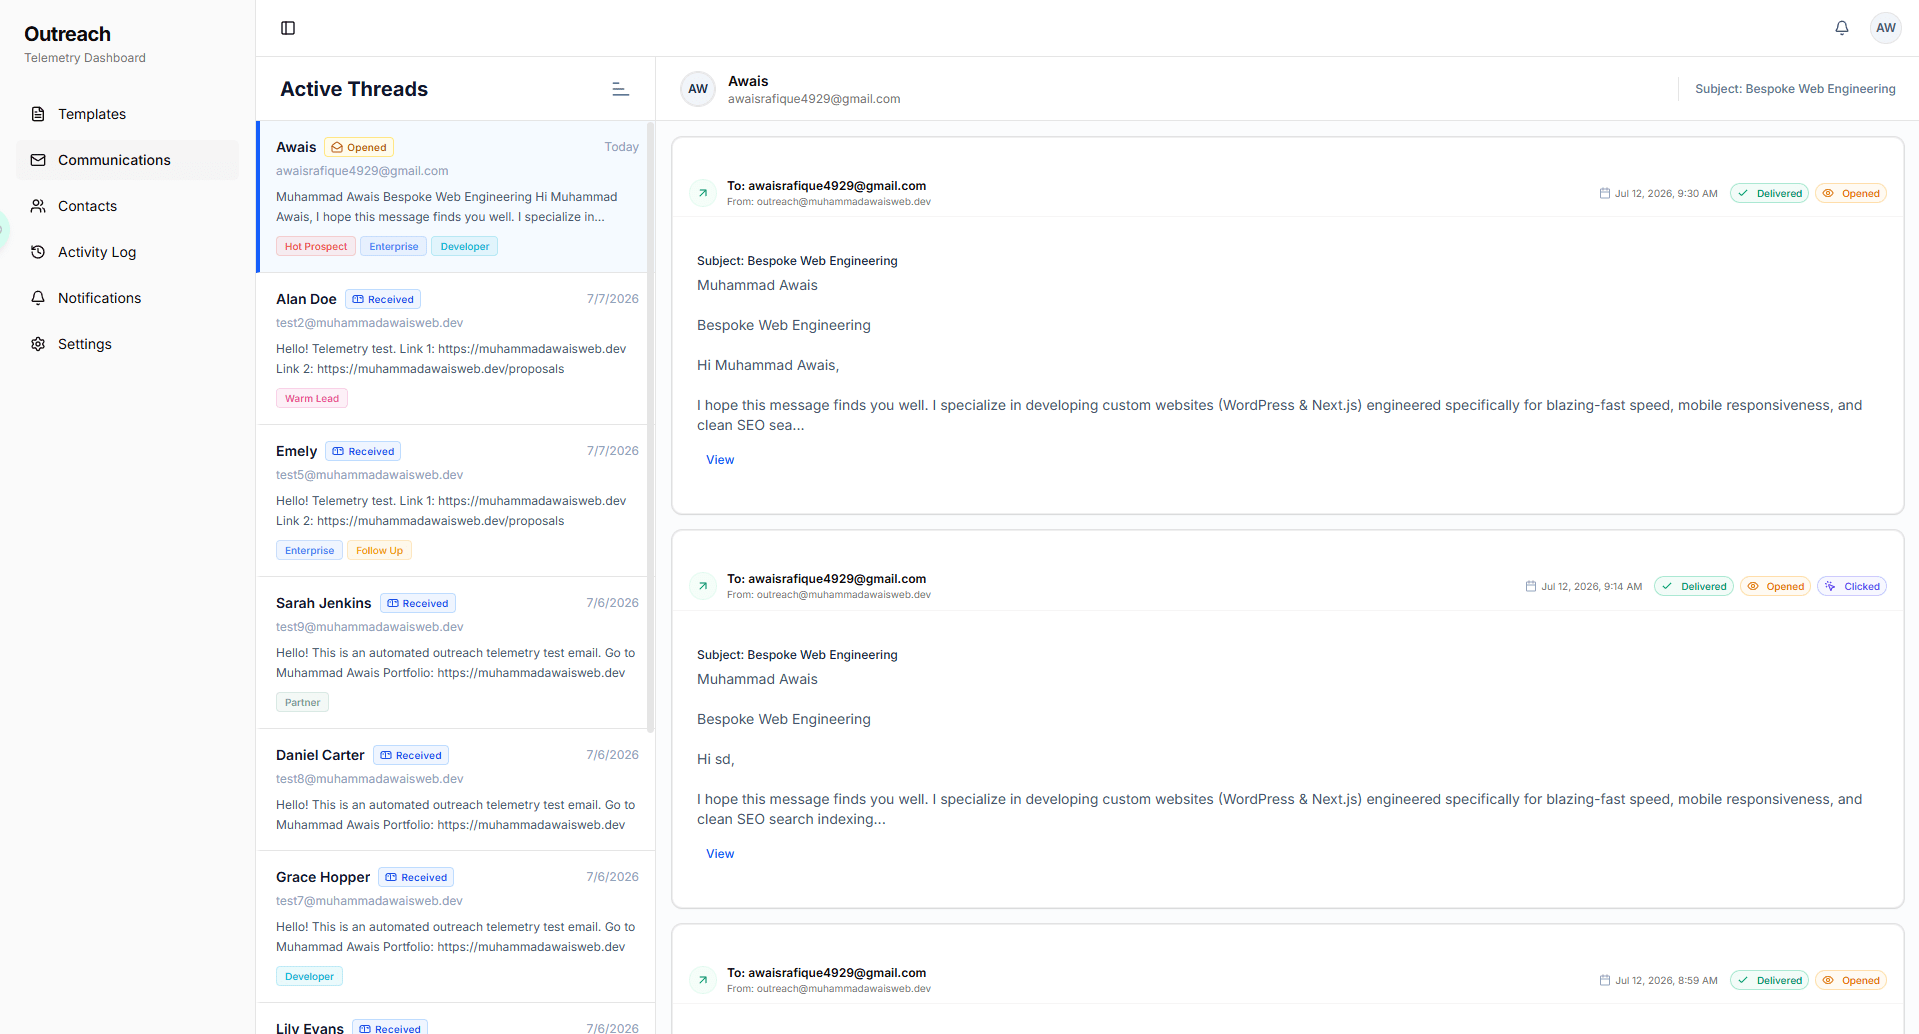Image resolution: width=1919 pixels, height=1034 pixels.
Task: Click the test2@muhammadawaisweb.dev address
Action: (x=369, y=323)
